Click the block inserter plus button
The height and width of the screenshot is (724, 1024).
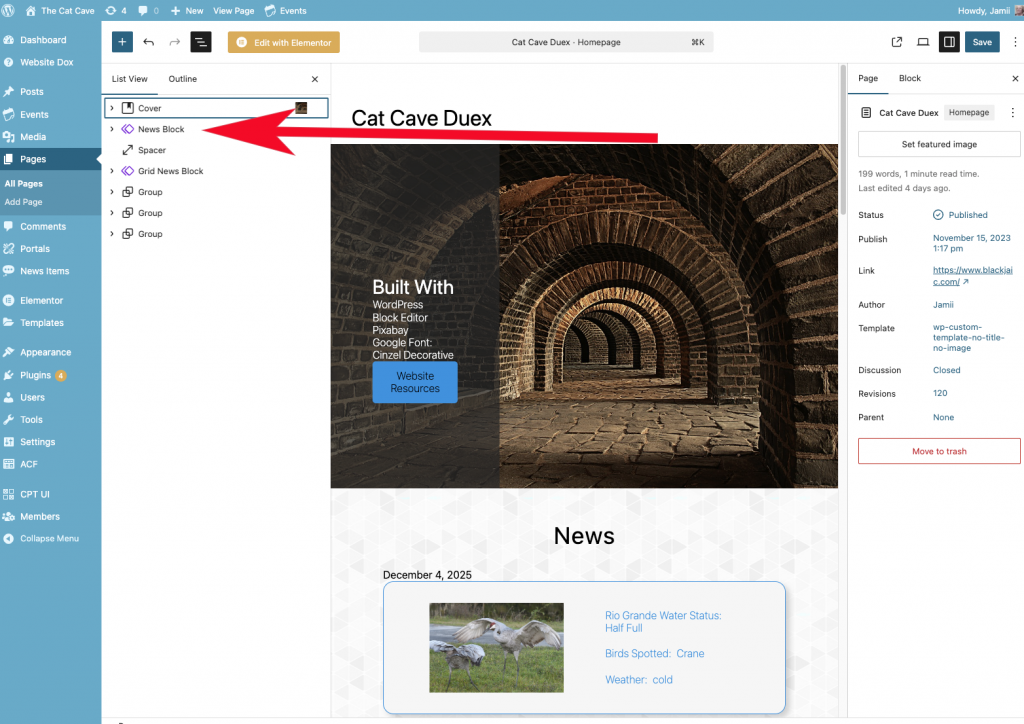(122, 42)
